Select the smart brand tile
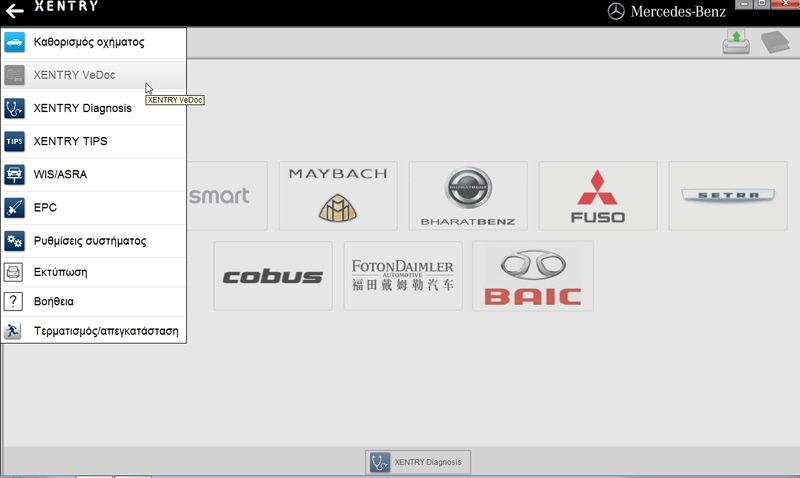Image resolution: width=800 pixels, height=478 pixels. coord(227,196)
